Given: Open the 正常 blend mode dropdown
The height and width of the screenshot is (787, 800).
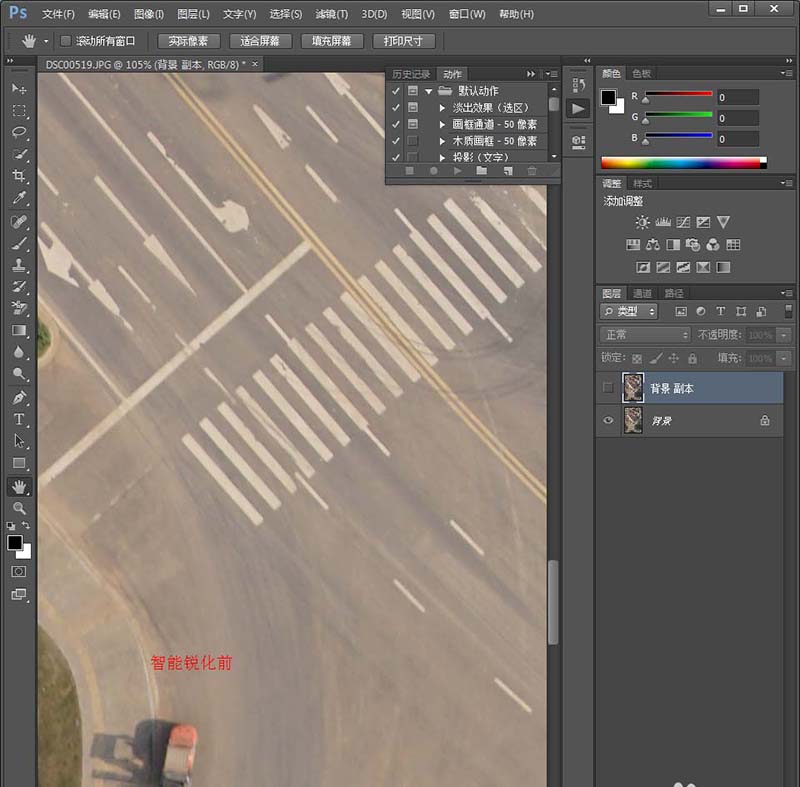Looking at the screenshot, I should 645,335.
